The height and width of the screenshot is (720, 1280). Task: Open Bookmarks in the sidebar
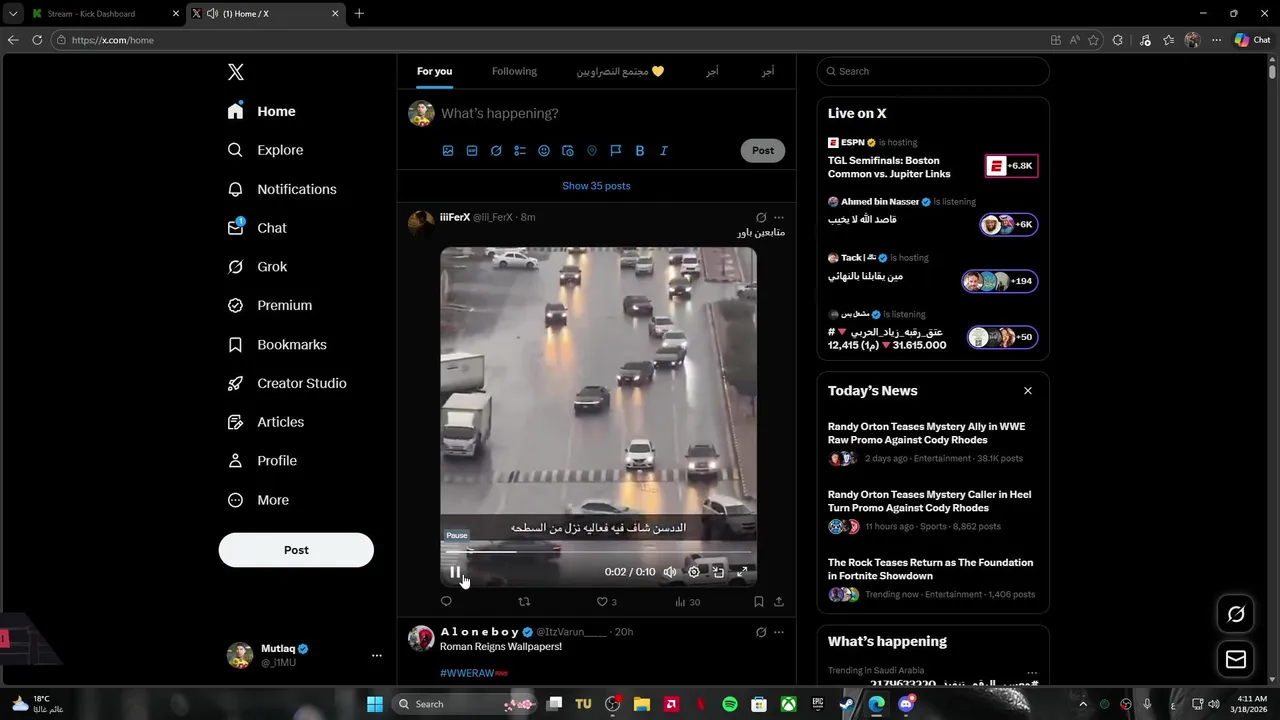[x=277, y=345]
